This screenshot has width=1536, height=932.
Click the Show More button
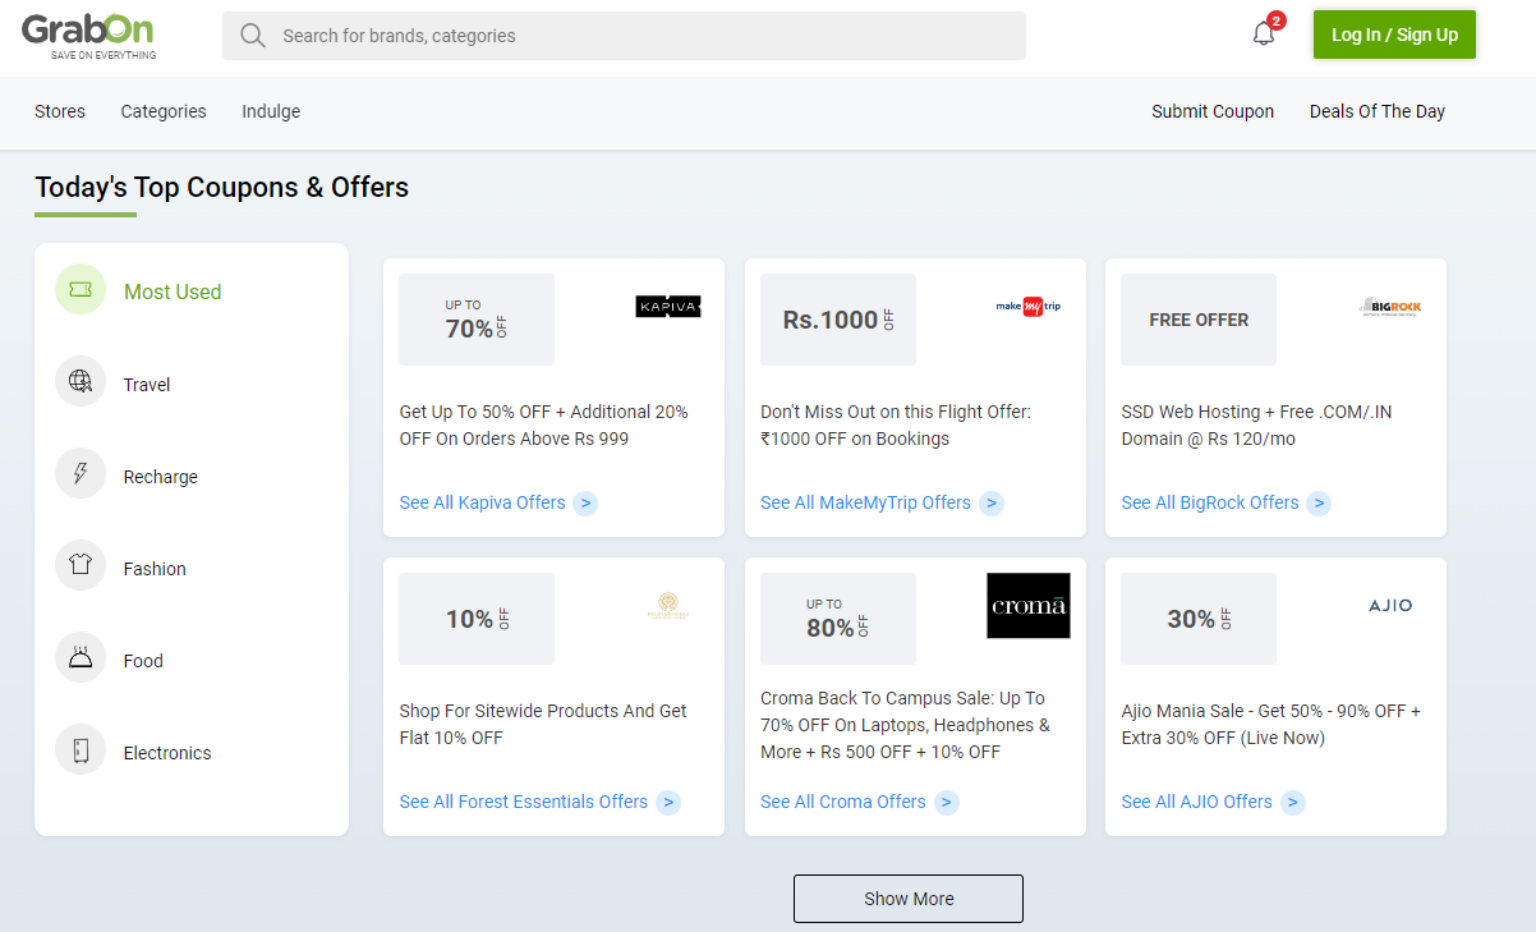pyautogui.click(x=908, y=898)
